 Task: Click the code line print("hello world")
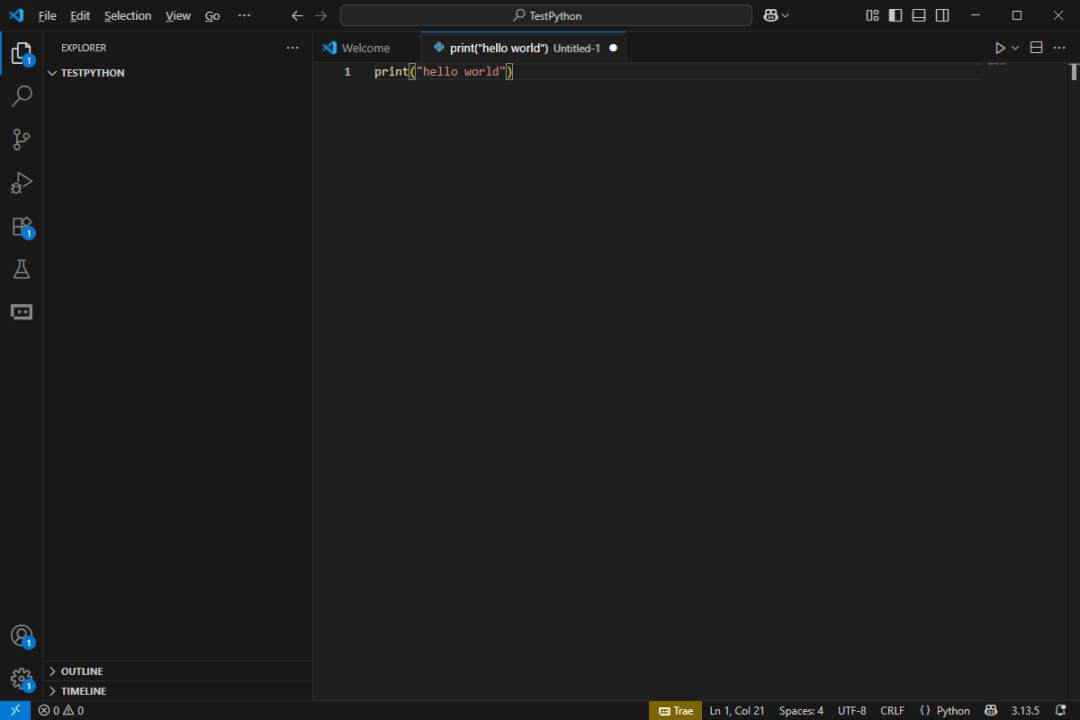pyautogui.click(x=444, y=72)
